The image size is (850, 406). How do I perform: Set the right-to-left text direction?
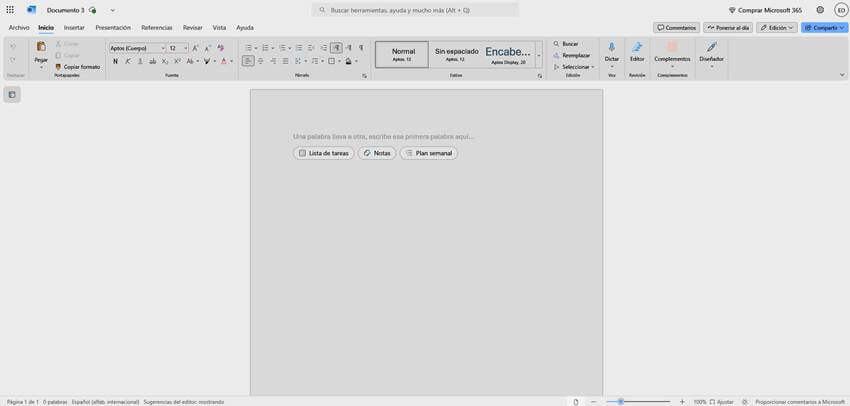(x=349, y=48)
